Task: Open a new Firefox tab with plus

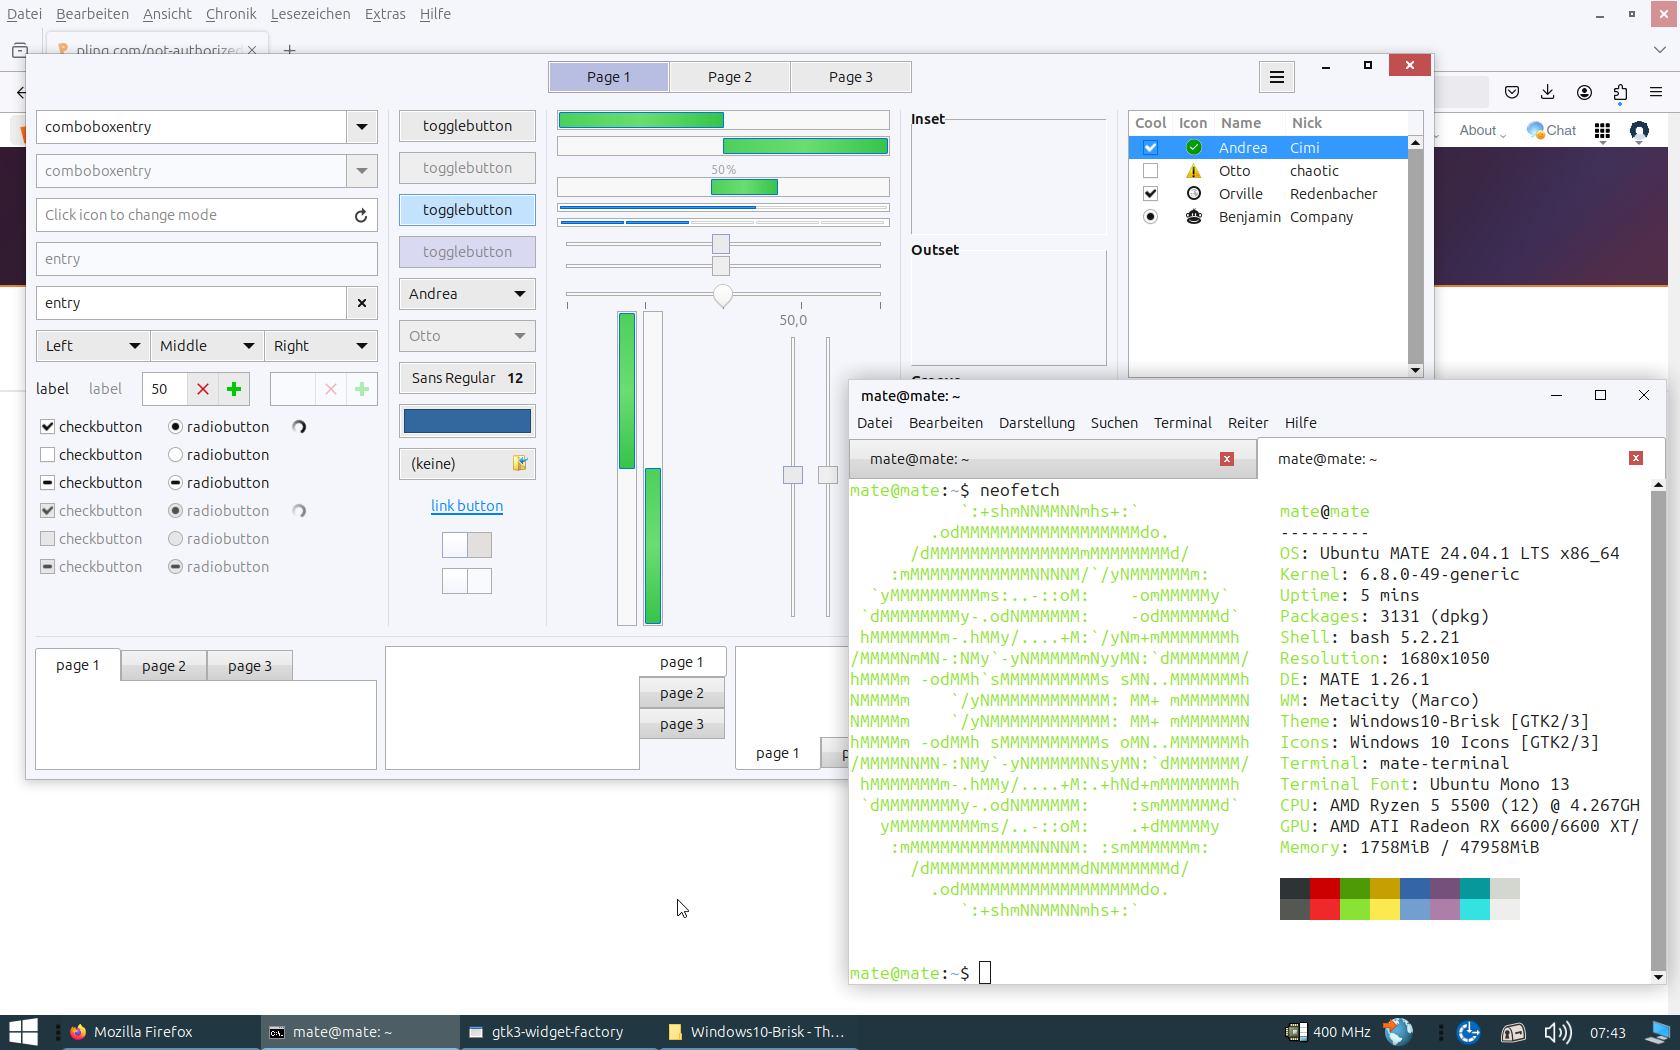Action: [289, 50]
